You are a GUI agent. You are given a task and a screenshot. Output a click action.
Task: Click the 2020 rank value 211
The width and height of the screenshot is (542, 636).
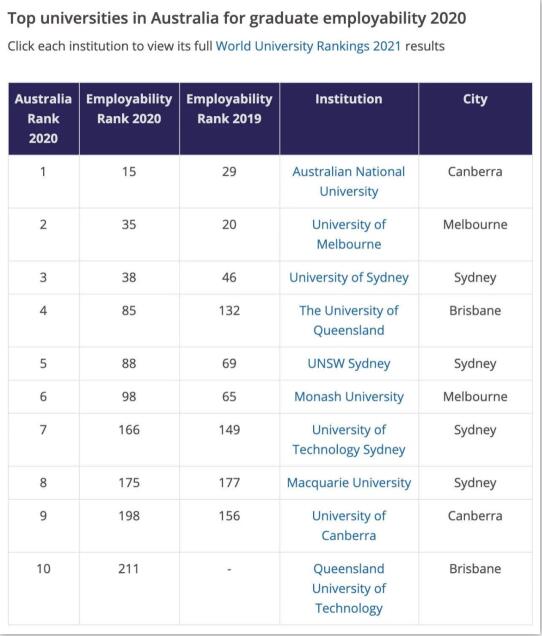click(x=129, y=569)
